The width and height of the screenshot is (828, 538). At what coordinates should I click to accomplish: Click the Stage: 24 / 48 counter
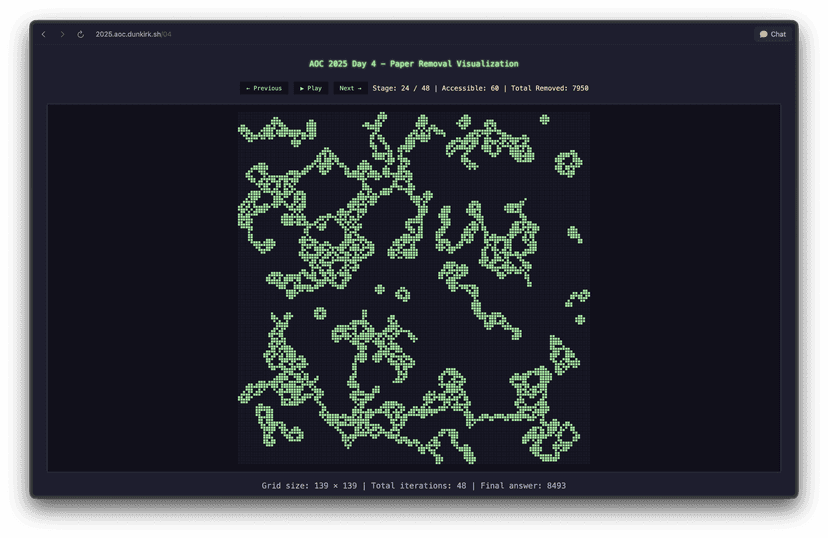point(401,88)
